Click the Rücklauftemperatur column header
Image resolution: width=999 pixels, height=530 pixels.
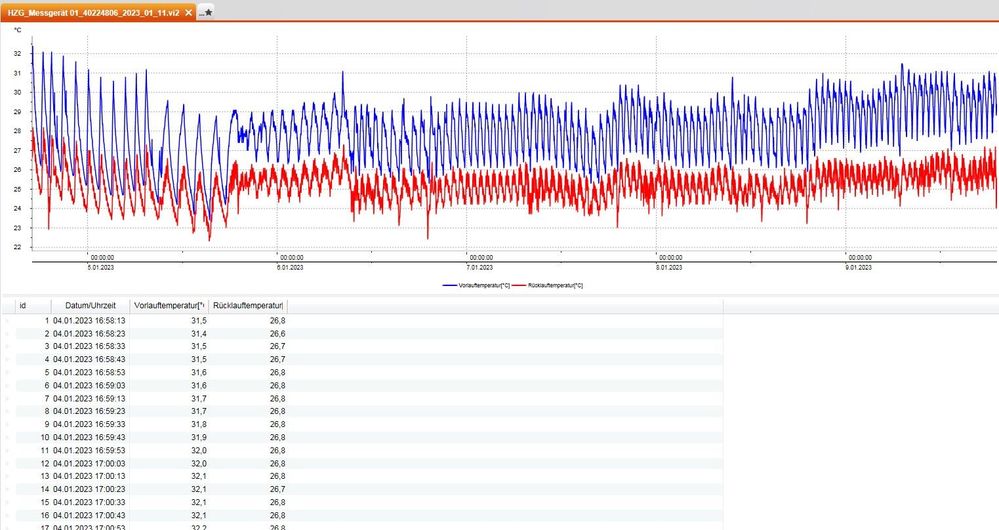pyautogui.click(x=249, y=305)
